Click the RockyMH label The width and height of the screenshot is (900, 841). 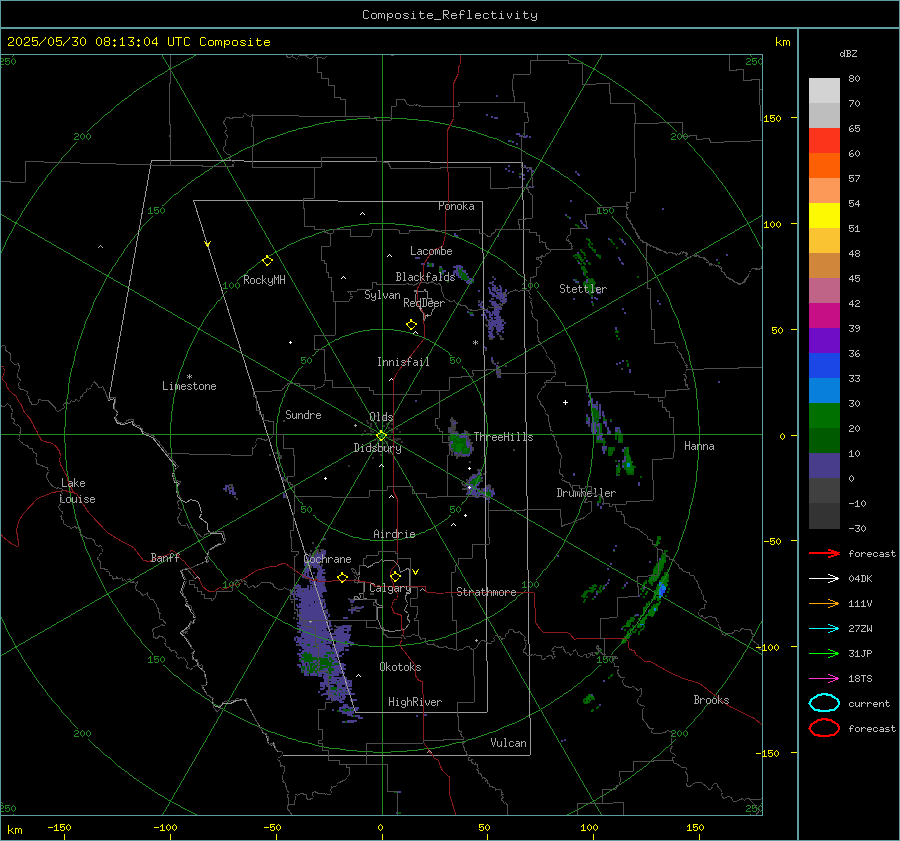264,280
